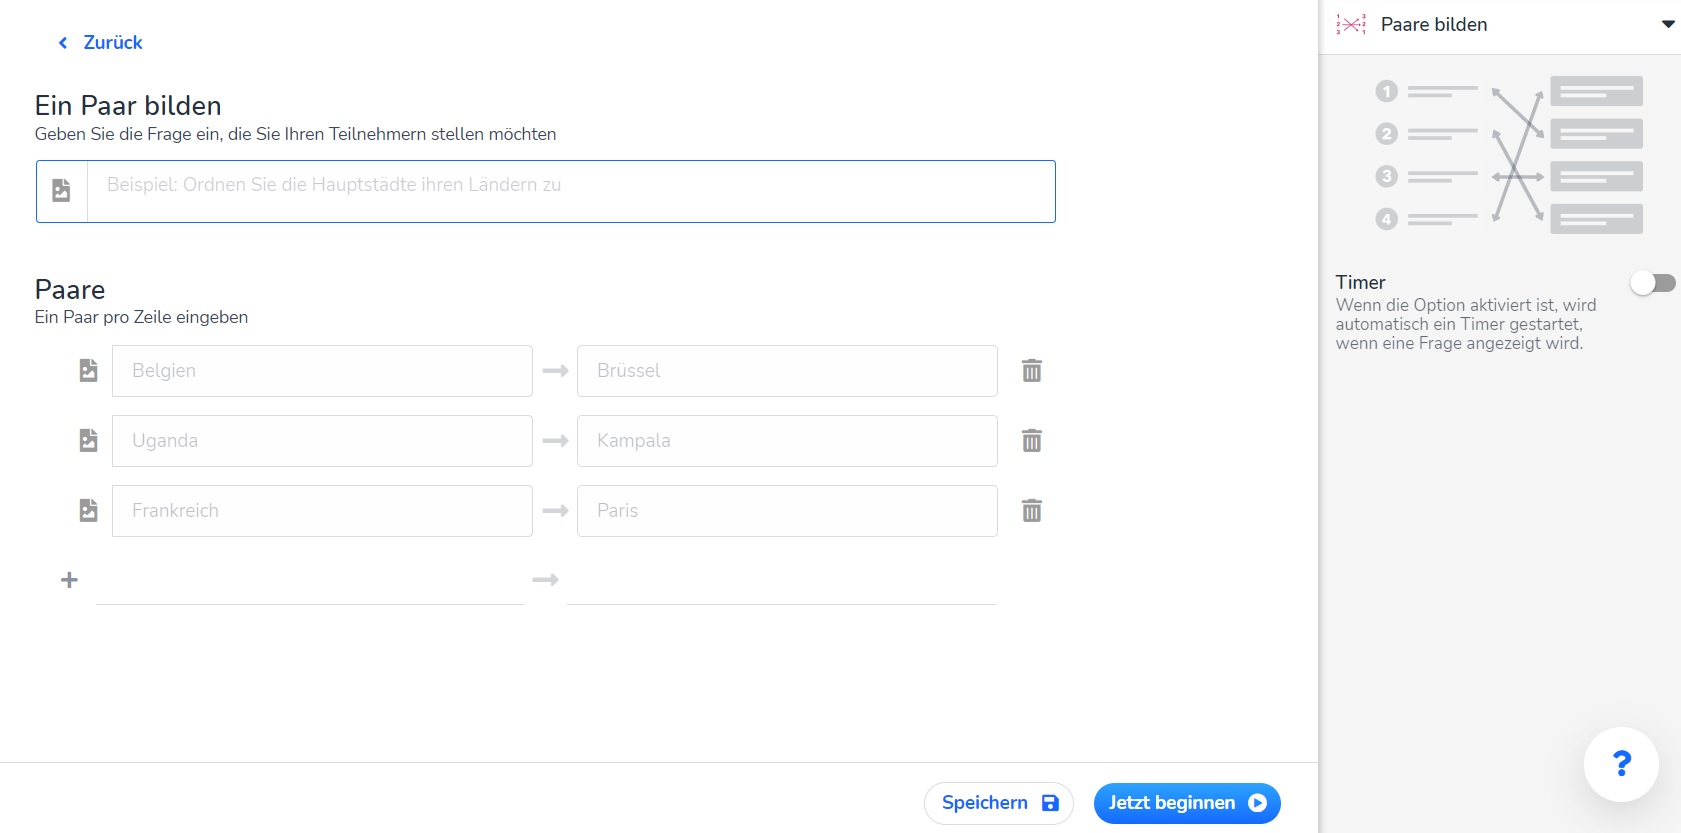The image size is (1681, 833).
Task: Select the Paris answer field
Action: tap(787, 511)
